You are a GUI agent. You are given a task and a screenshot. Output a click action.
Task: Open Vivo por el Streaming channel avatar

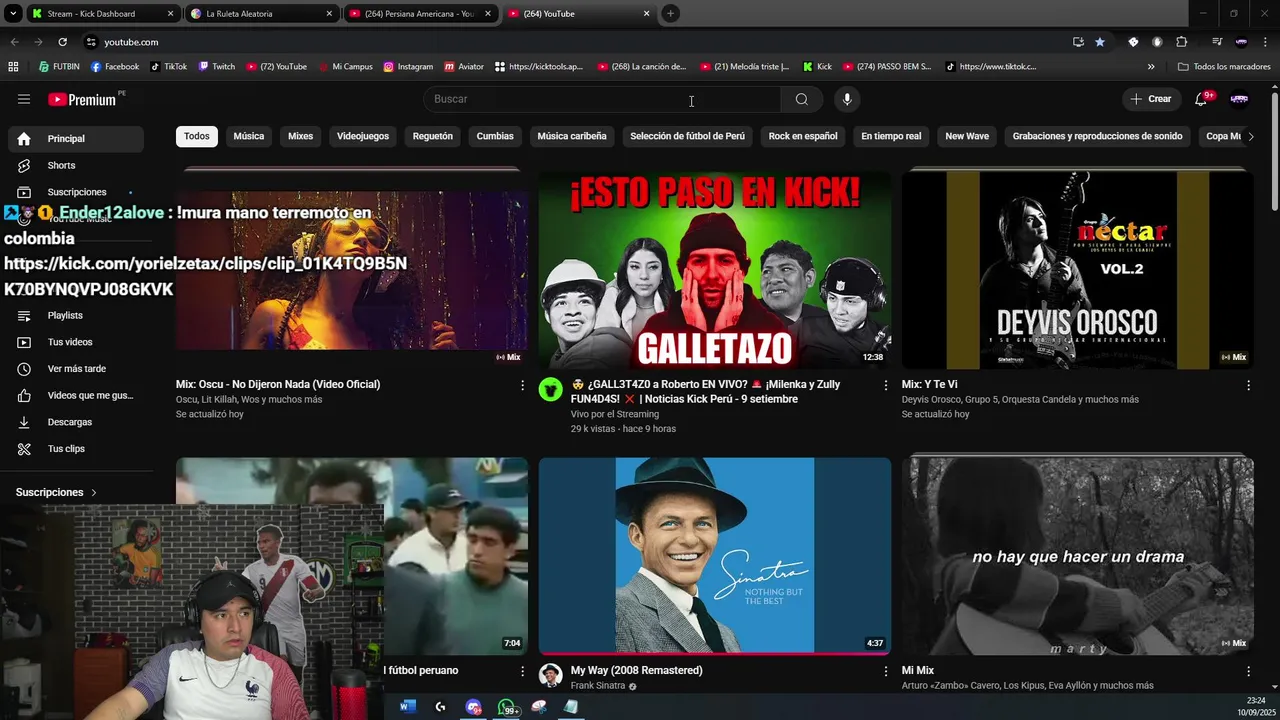click(x=551, y=390)
